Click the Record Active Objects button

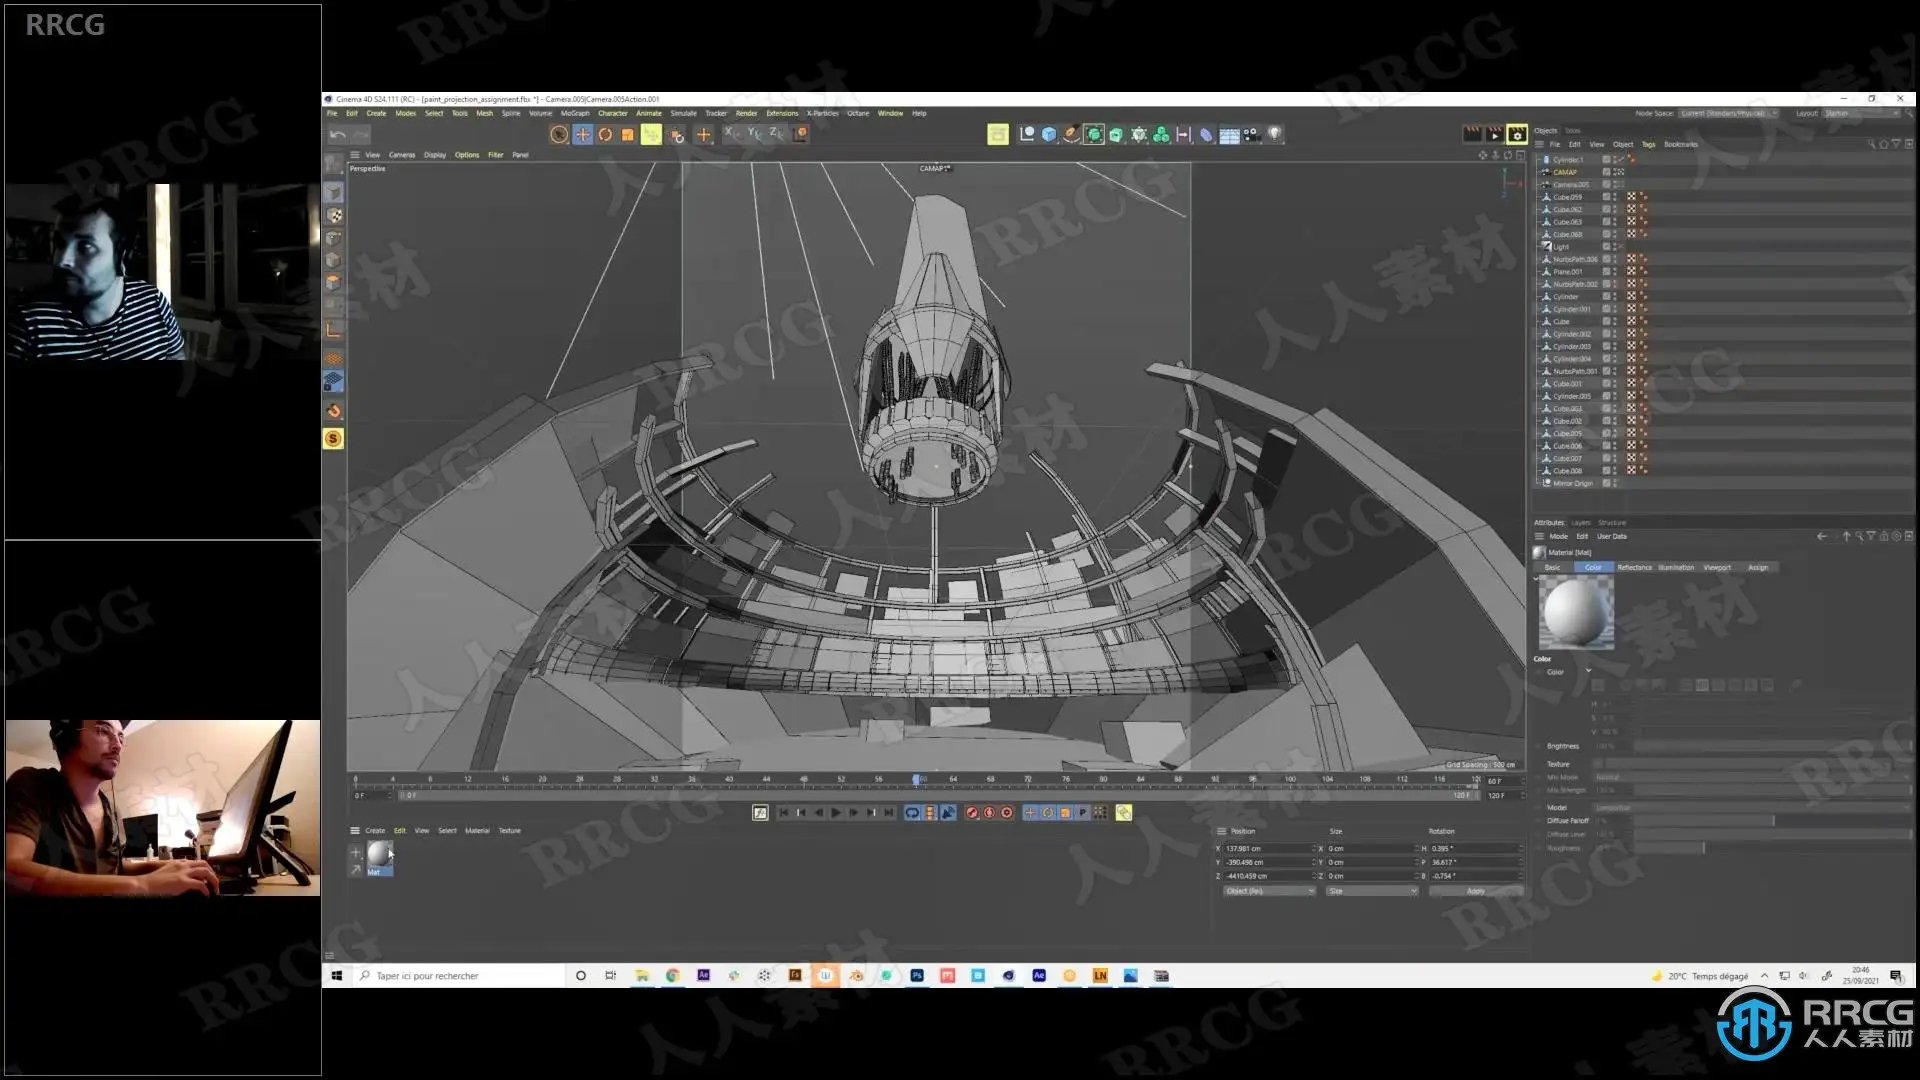coord(971,813)
